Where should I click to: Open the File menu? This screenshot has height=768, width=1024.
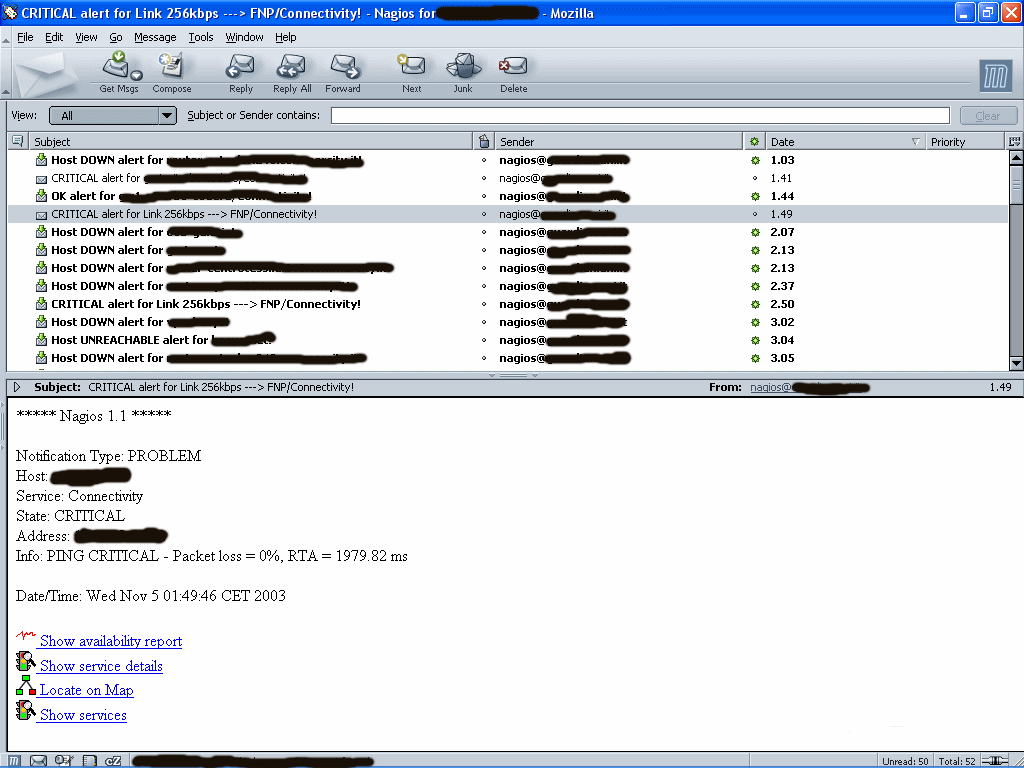coord(25,37)
